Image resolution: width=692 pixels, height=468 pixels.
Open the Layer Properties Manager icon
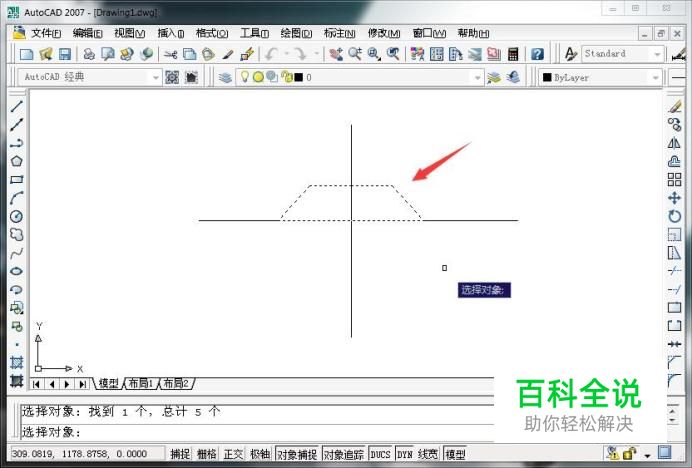click(226, 78)
